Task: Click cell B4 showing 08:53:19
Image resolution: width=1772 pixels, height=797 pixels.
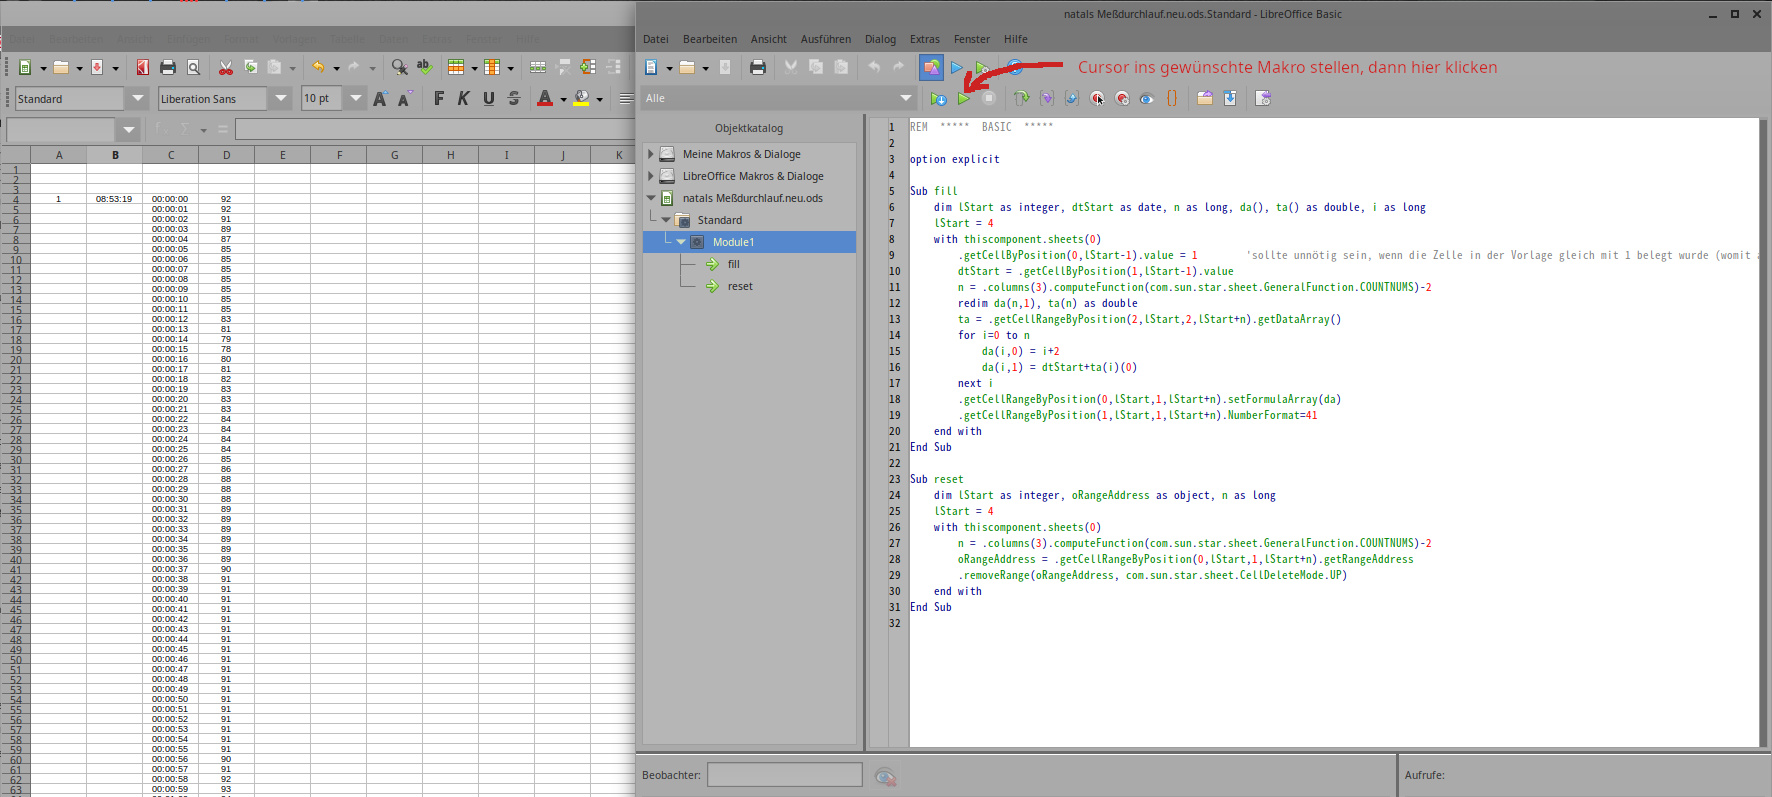Action: pos(114,199)
